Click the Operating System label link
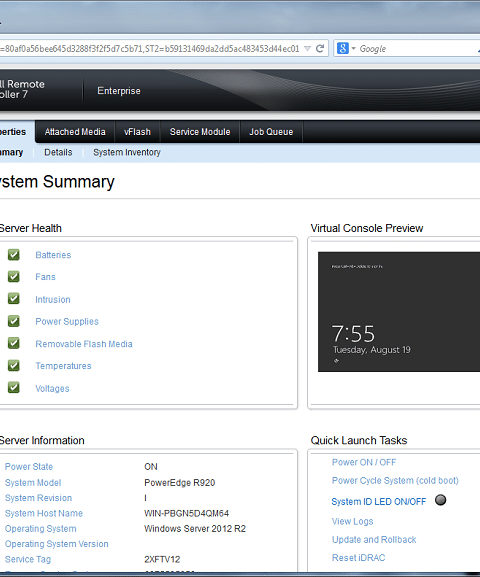 (40, 529)
